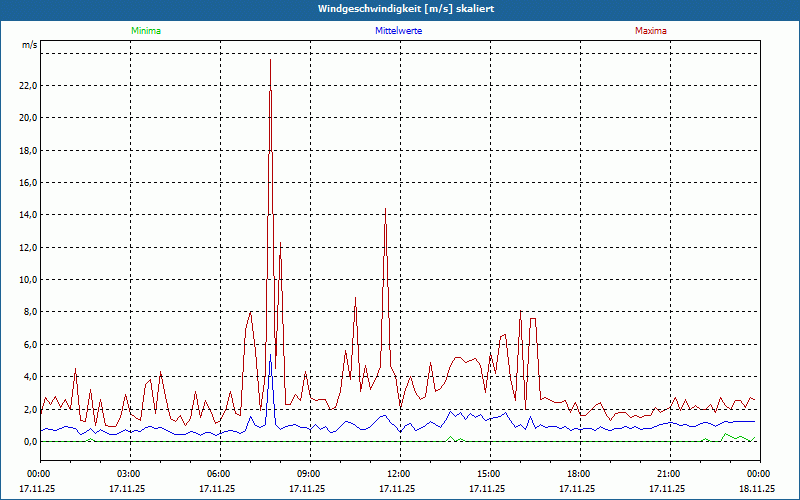Viewport: 800px width, 500px height.
Task: Select the 06:00 time axis label
Action: [218, 474]
